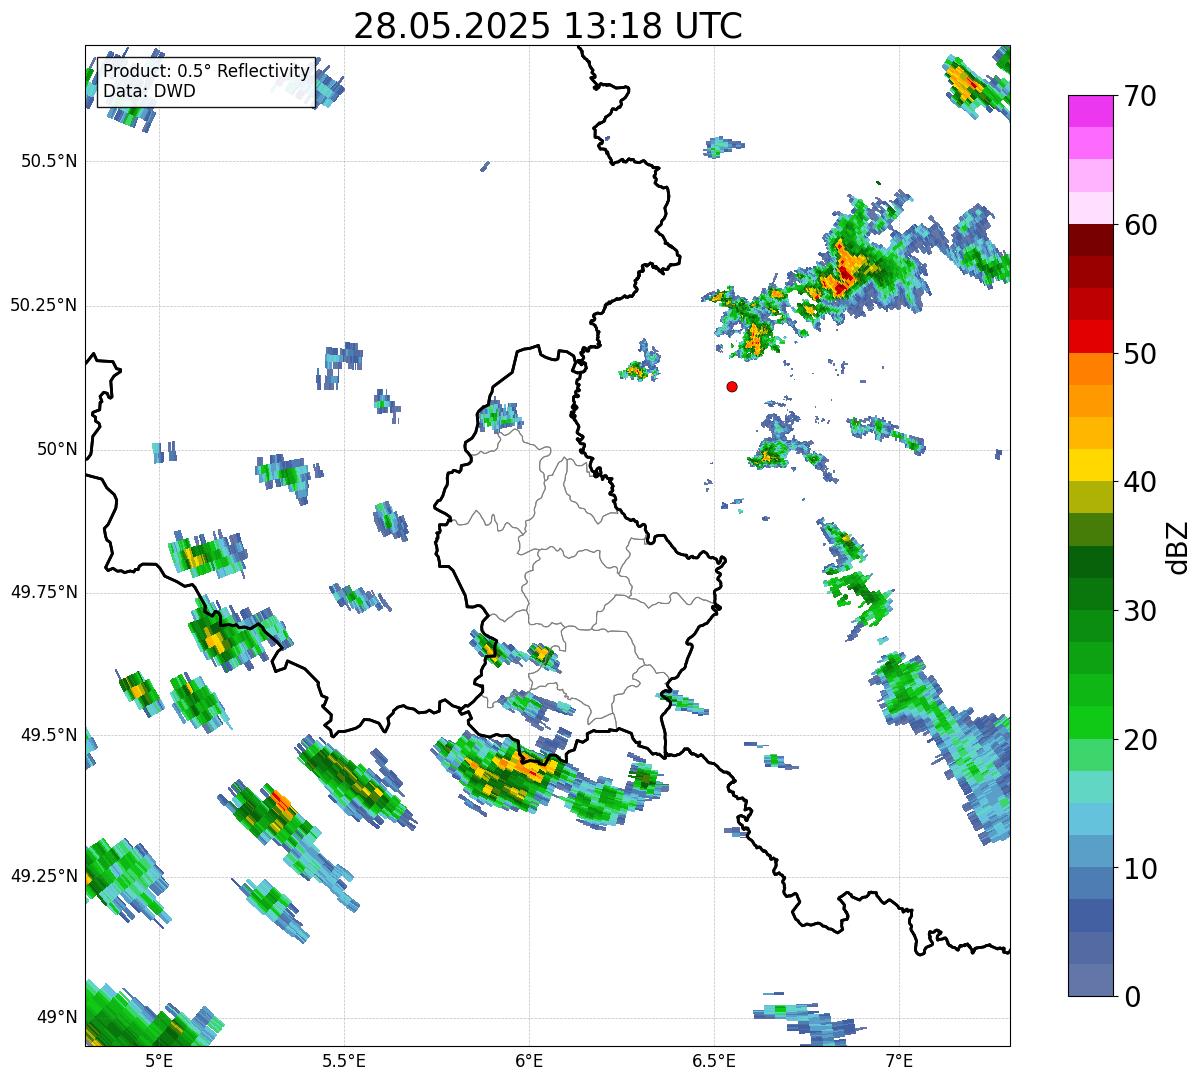Click the 49.25°N latitude label
Viewport: 1202px width, 1081px height.
click(43, 876)
